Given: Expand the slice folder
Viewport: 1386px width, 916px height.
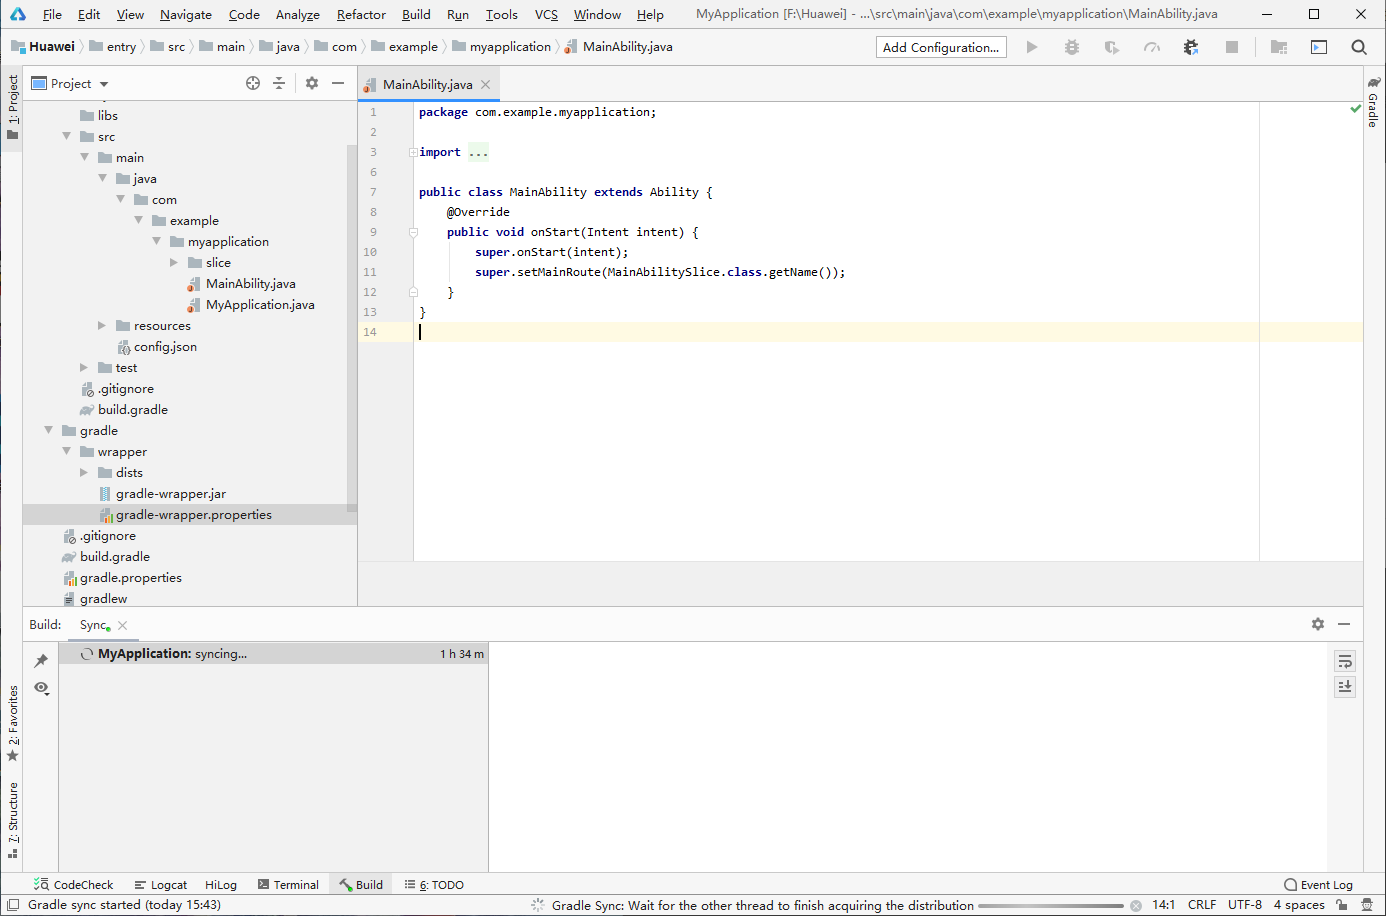Looking at the screenshot, I should pyautogui.click(x=174, y=262).
